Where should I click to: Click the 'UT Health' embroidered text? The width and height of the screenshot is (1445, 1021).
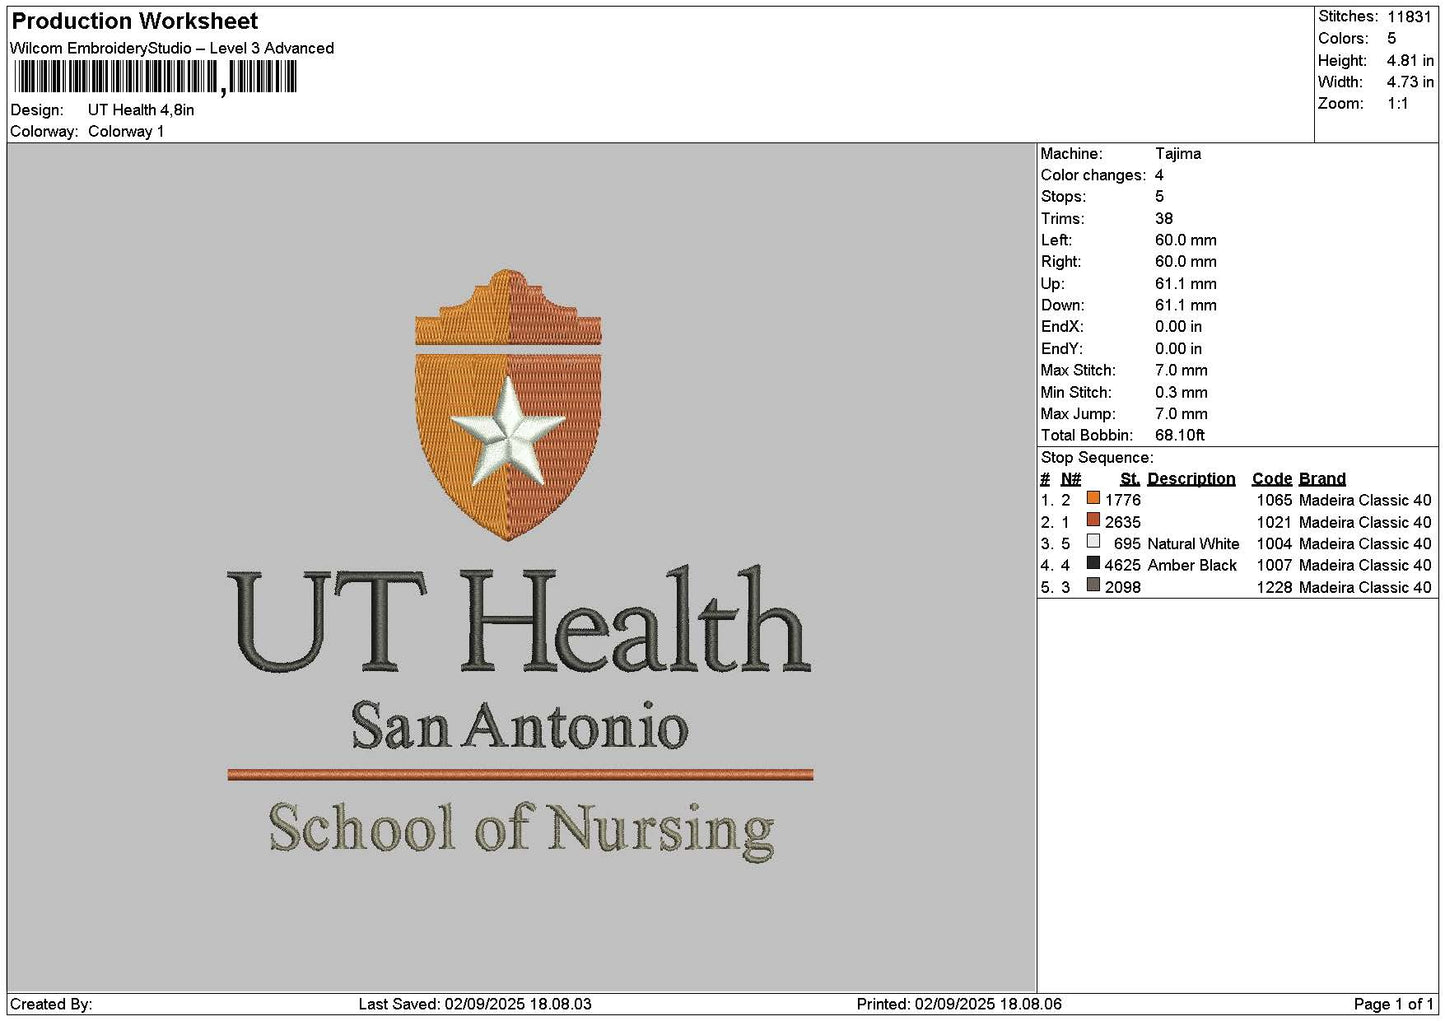pyautogui.click(x=518, y=621)
